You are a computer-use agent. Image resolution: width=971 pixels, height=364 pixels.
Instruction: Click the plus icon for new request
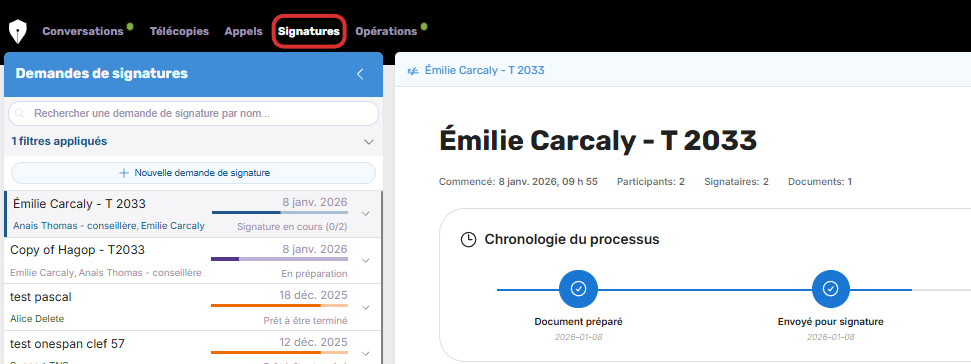tap(124, 173)
